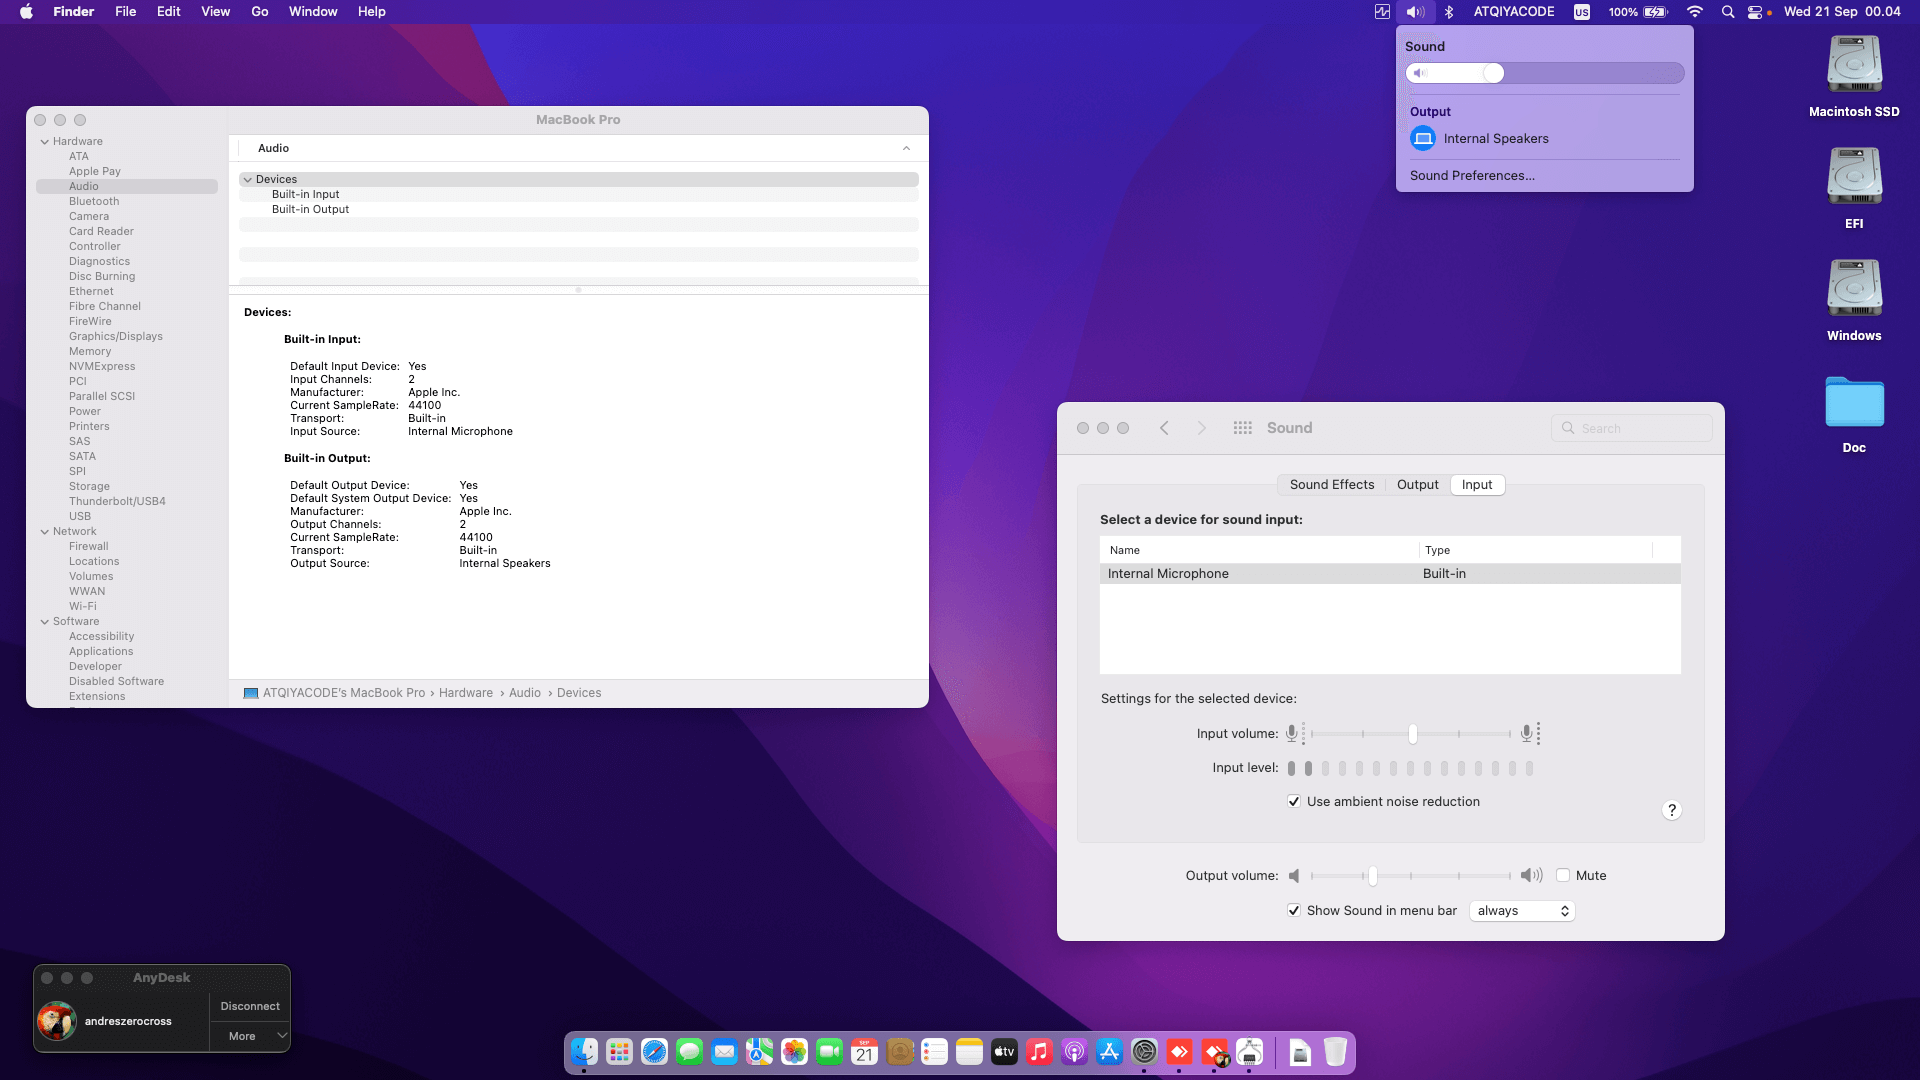Select the Input tab in Sound preferences

(x=1477, y=485)
